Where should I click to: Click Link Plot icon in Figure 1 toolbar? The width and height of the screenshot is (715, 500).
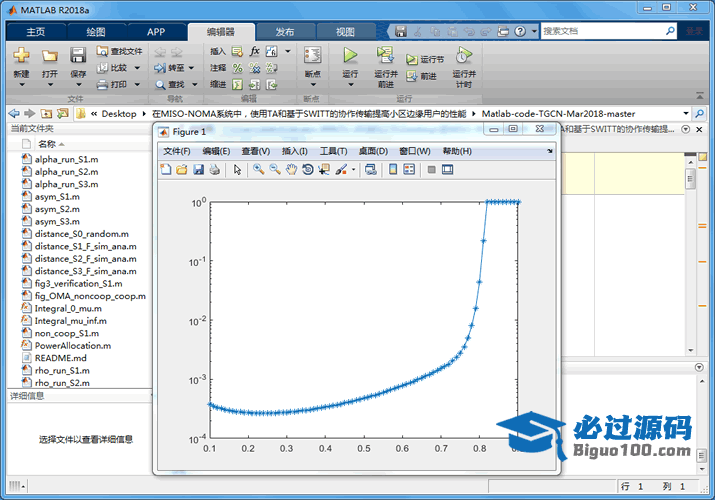[x=371, y=170]
